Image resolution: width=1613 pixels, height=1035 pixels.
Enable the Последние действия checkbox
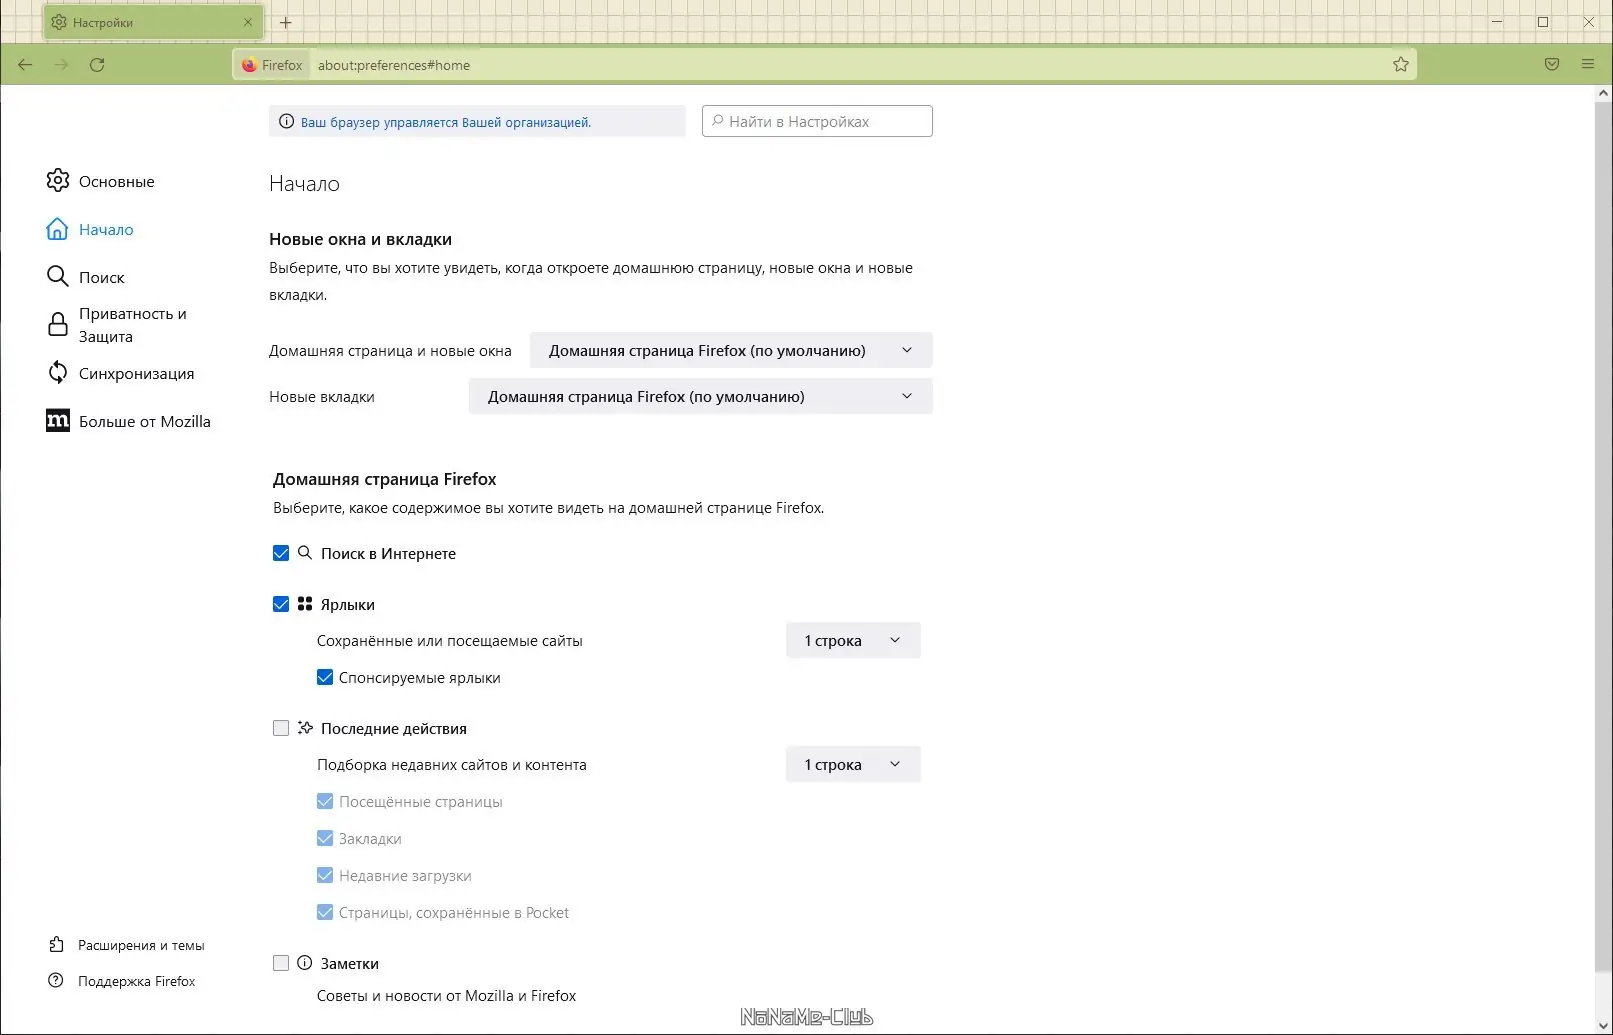pos(281,728)
